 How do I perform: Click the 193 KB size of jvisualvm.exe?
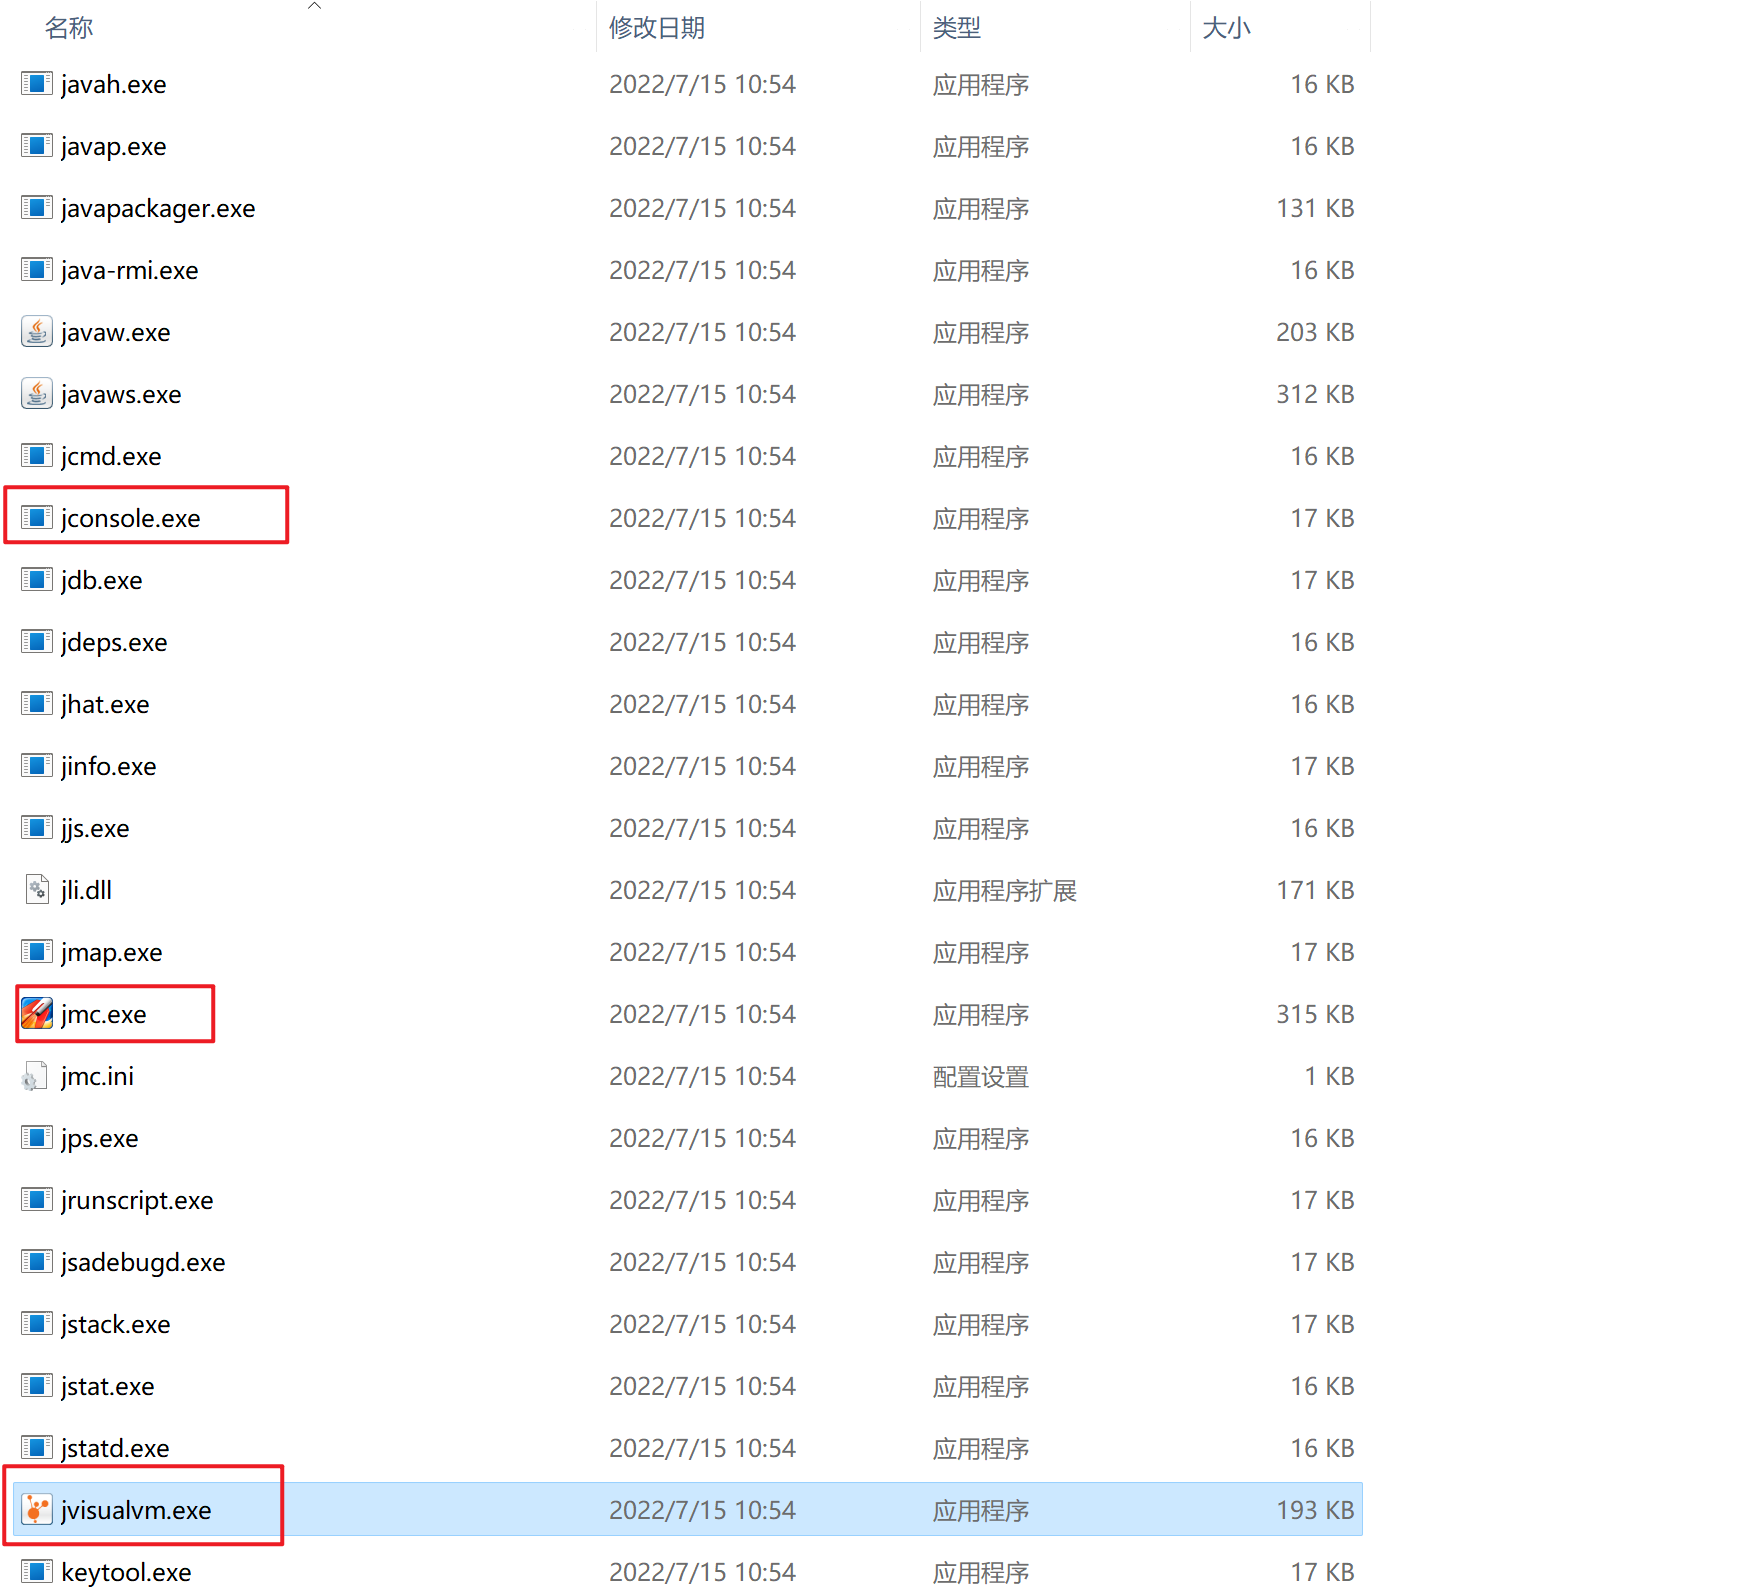(1315, 1510)
